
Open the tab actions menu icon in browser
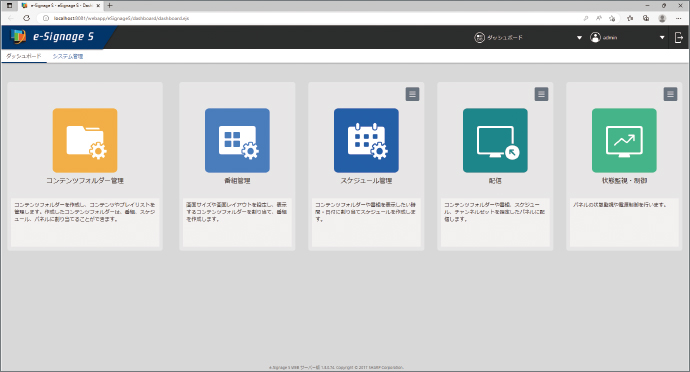(x=9, y=6)
